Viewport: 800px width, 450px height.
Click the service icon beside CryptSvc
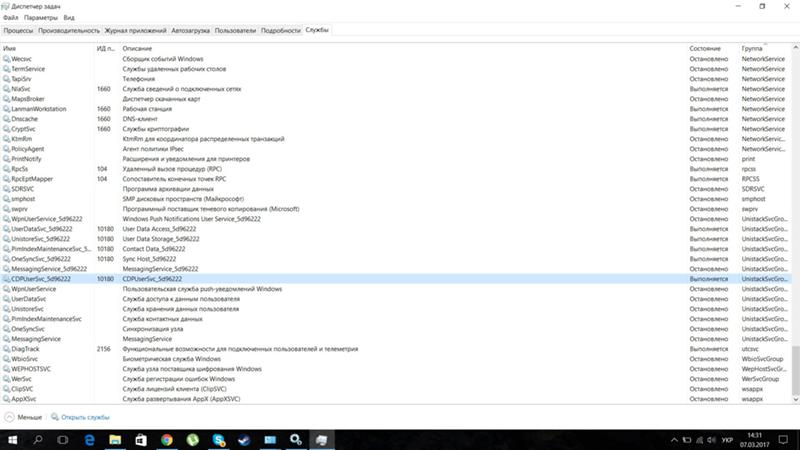(6, 129)
